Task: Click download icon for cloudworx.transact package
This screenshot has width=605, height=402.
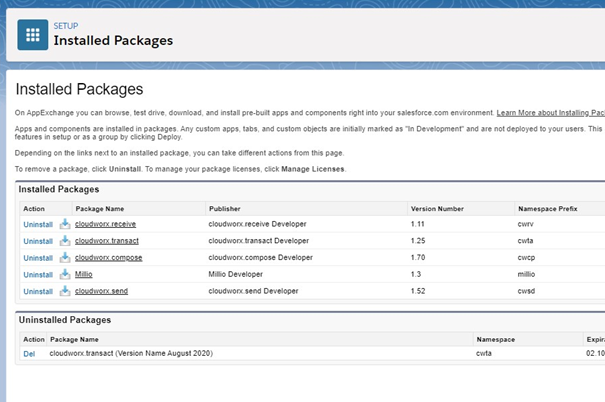Action: coord(65,241)
